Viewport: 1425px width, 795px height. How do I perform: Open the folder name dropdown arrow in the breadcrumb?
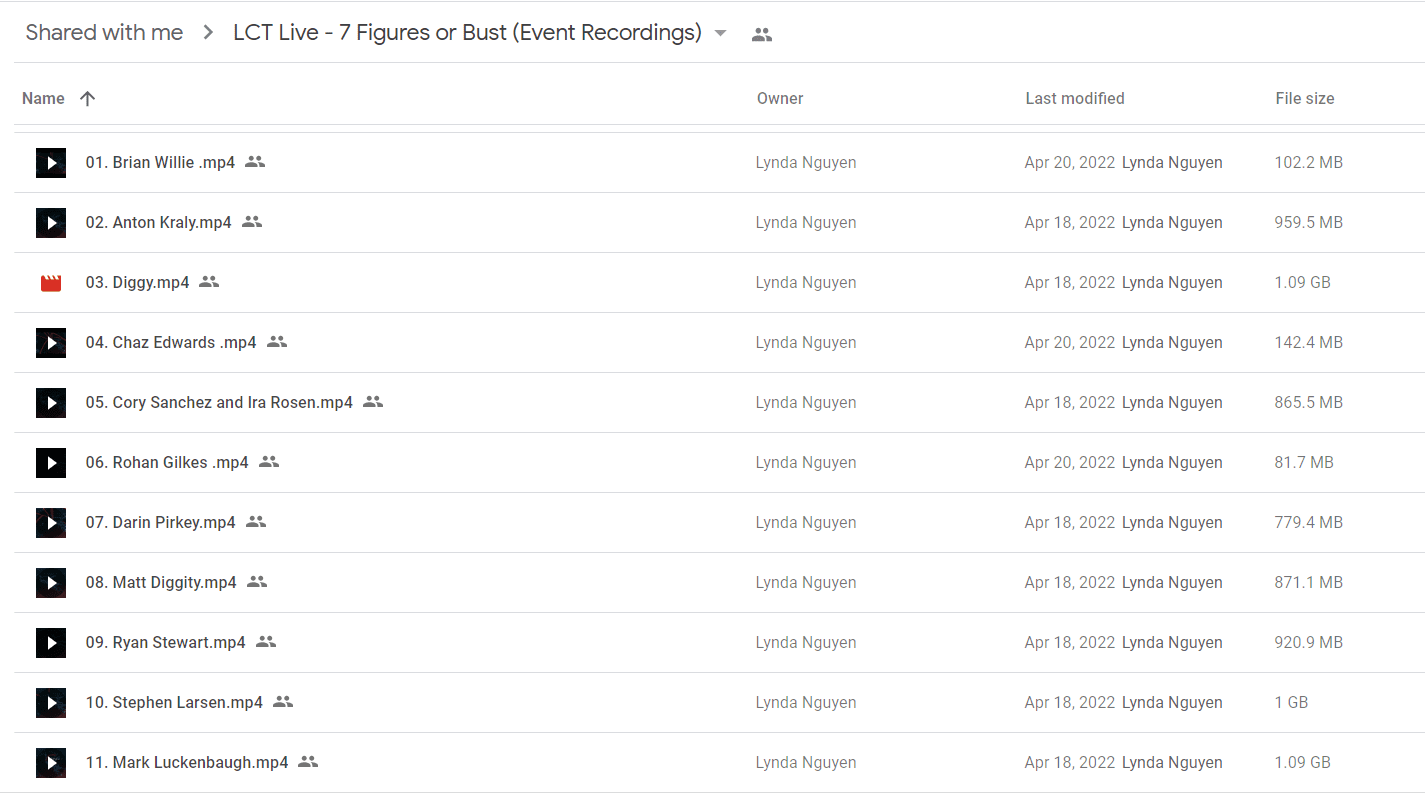[x=720, y=33]
